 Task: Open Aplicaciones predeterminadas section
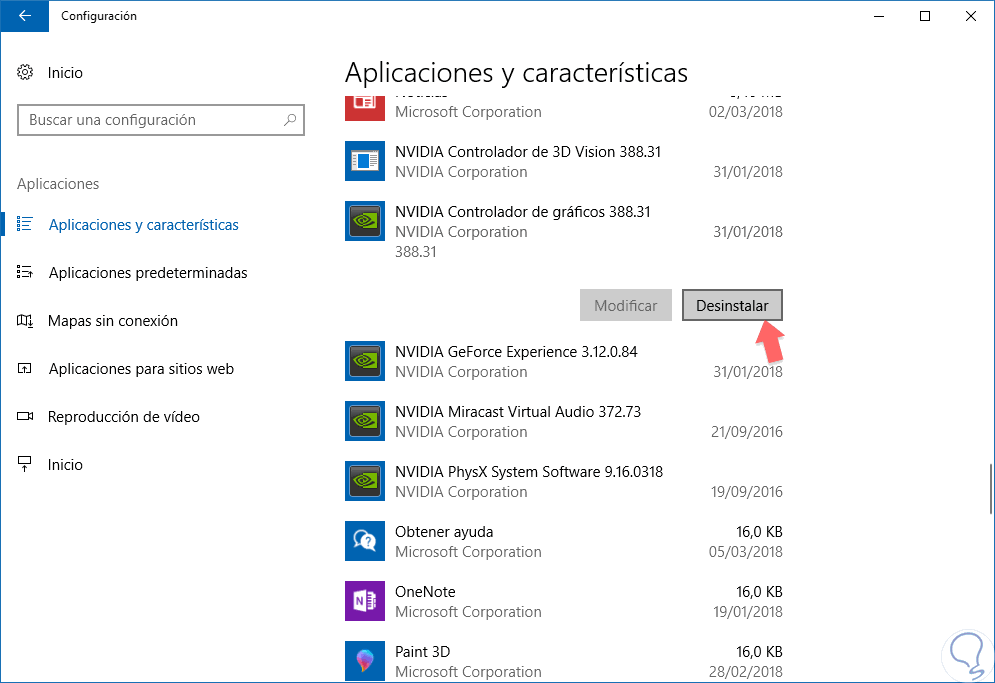(x=147, y=273)
